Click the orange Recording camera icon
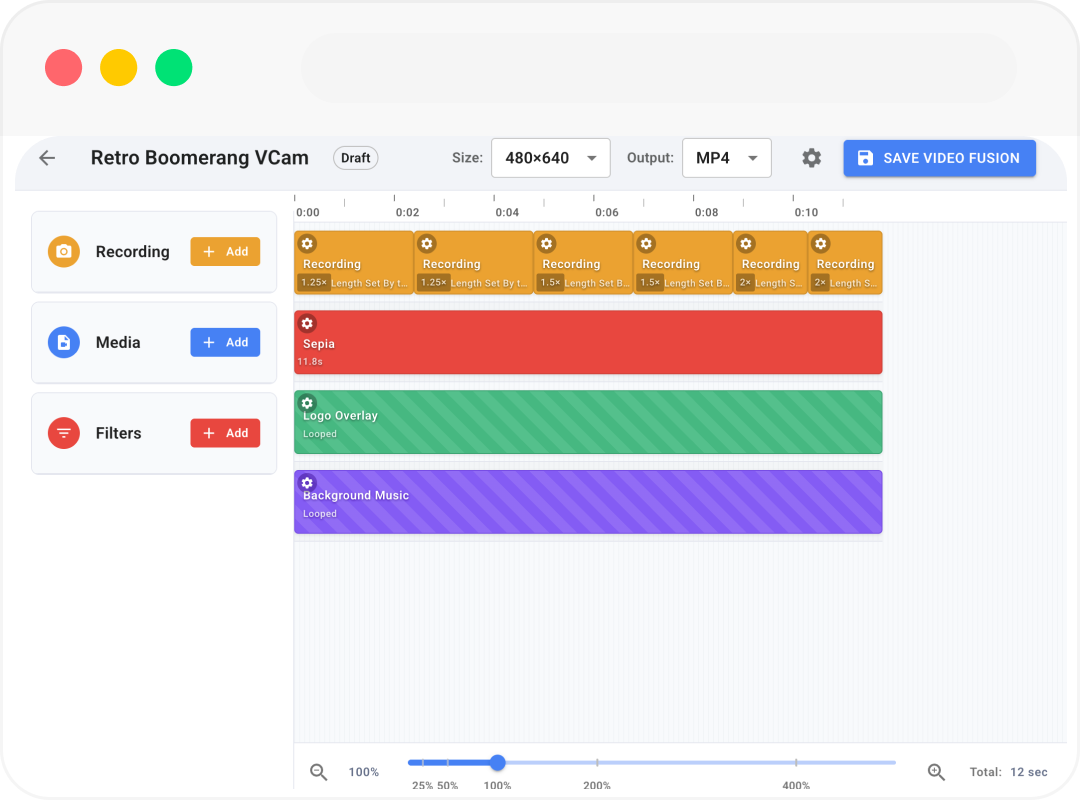1080x800 pixels. 64,252
